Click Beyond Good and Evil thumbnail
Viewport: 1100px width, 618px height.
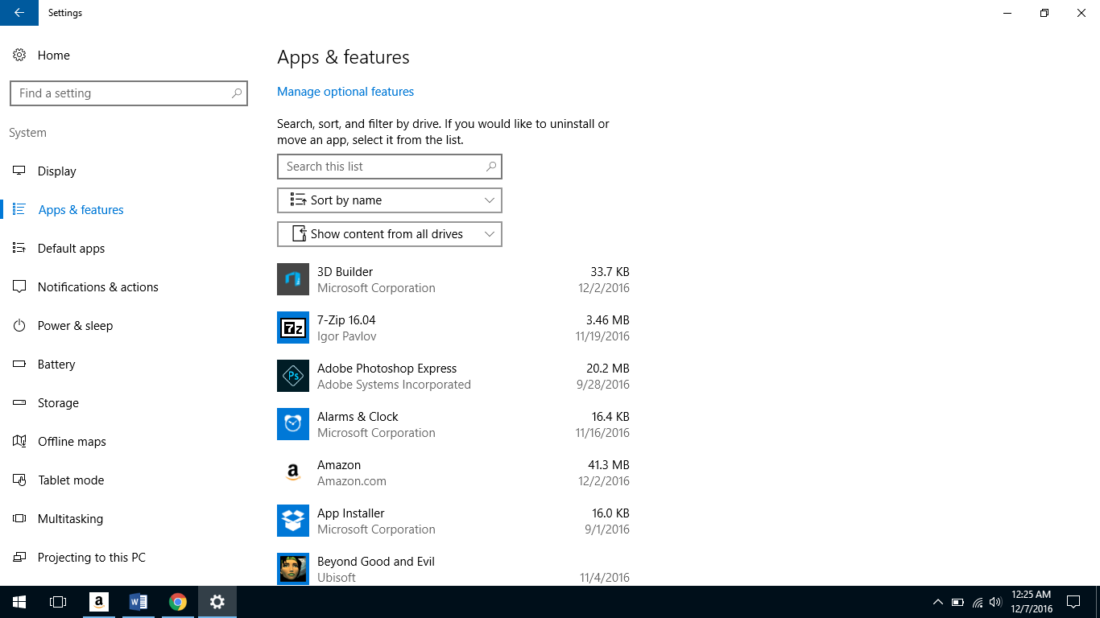click(293, 568)
